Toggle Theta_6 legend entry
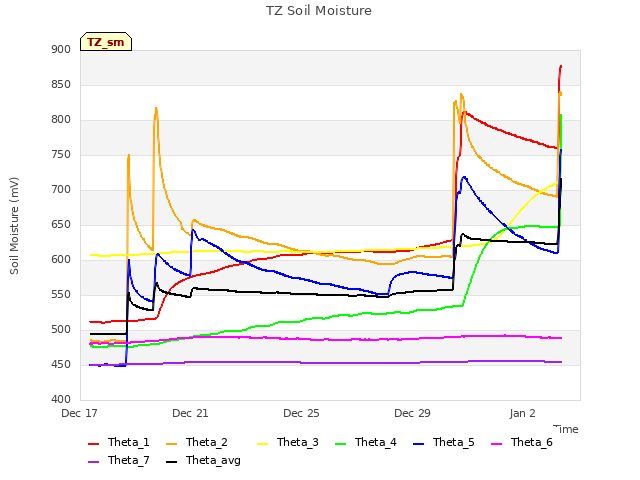 [x=522, y=442]
